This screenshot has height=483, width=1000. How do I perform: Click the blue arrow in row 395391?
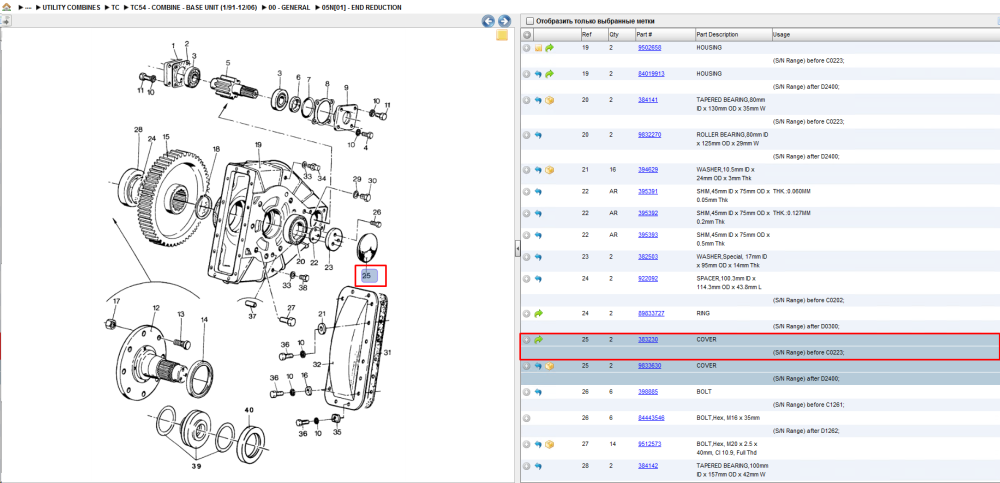pos(539,191)
